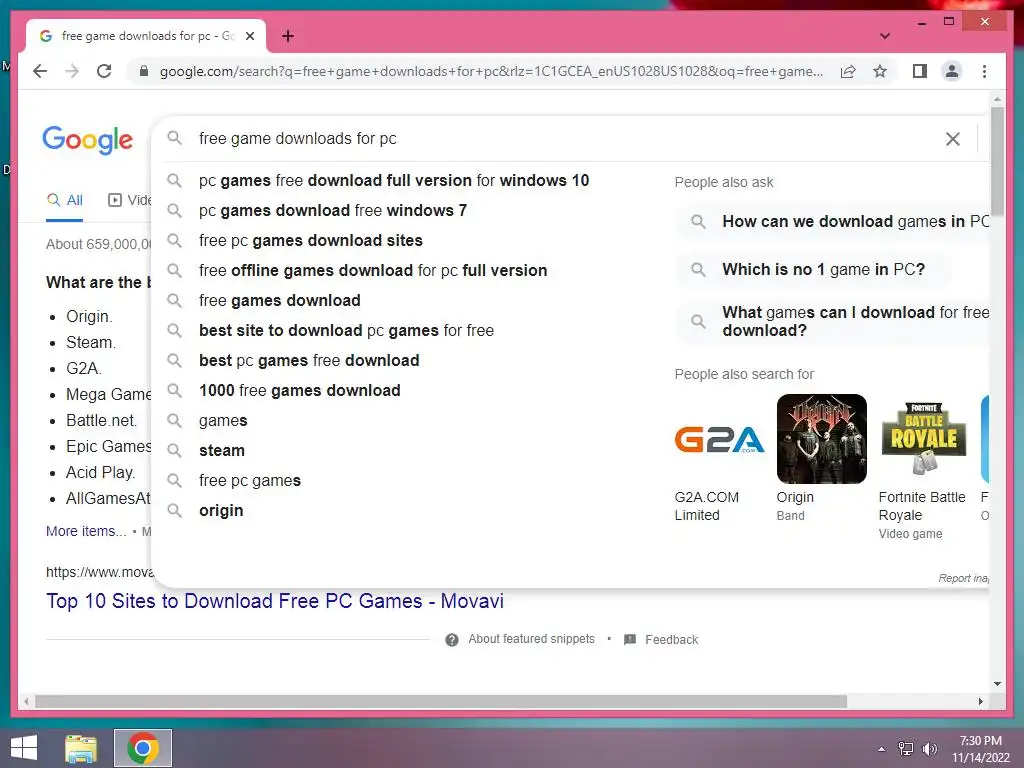The image size is (1024, 768).
Task: Click the 'More items...' link
Action: [86, 531]
